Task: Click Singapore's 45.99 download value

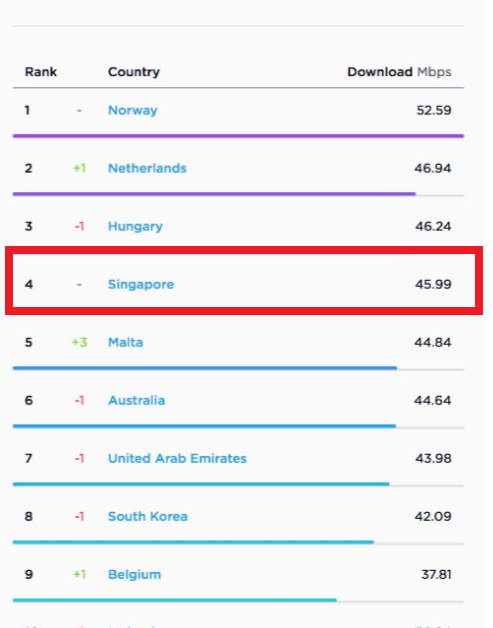Action: click(433, 284)
